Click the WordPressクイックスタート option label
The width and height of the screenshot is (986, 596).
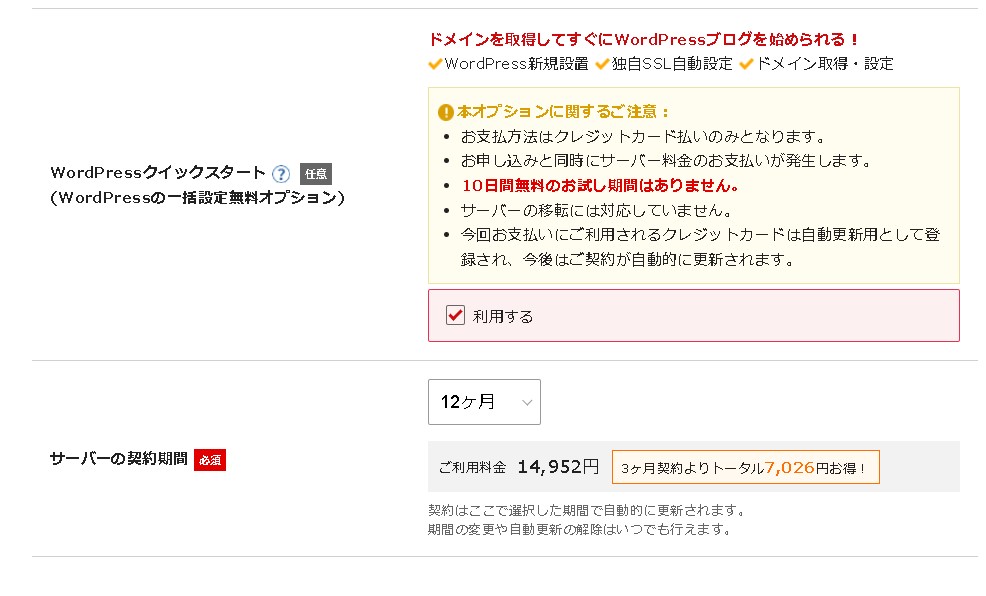158,173
